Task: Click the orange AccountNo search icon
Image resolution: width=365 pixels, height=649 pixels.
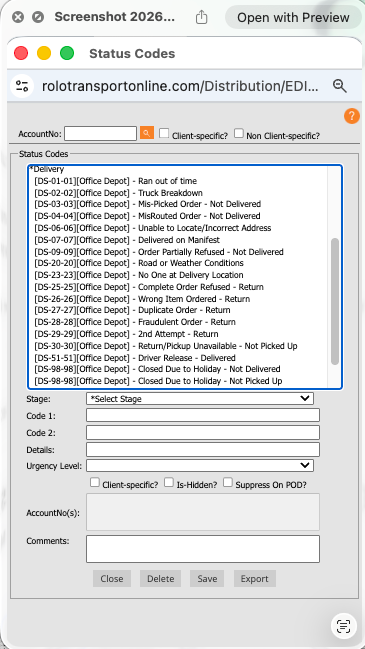Action: [147, 133]
